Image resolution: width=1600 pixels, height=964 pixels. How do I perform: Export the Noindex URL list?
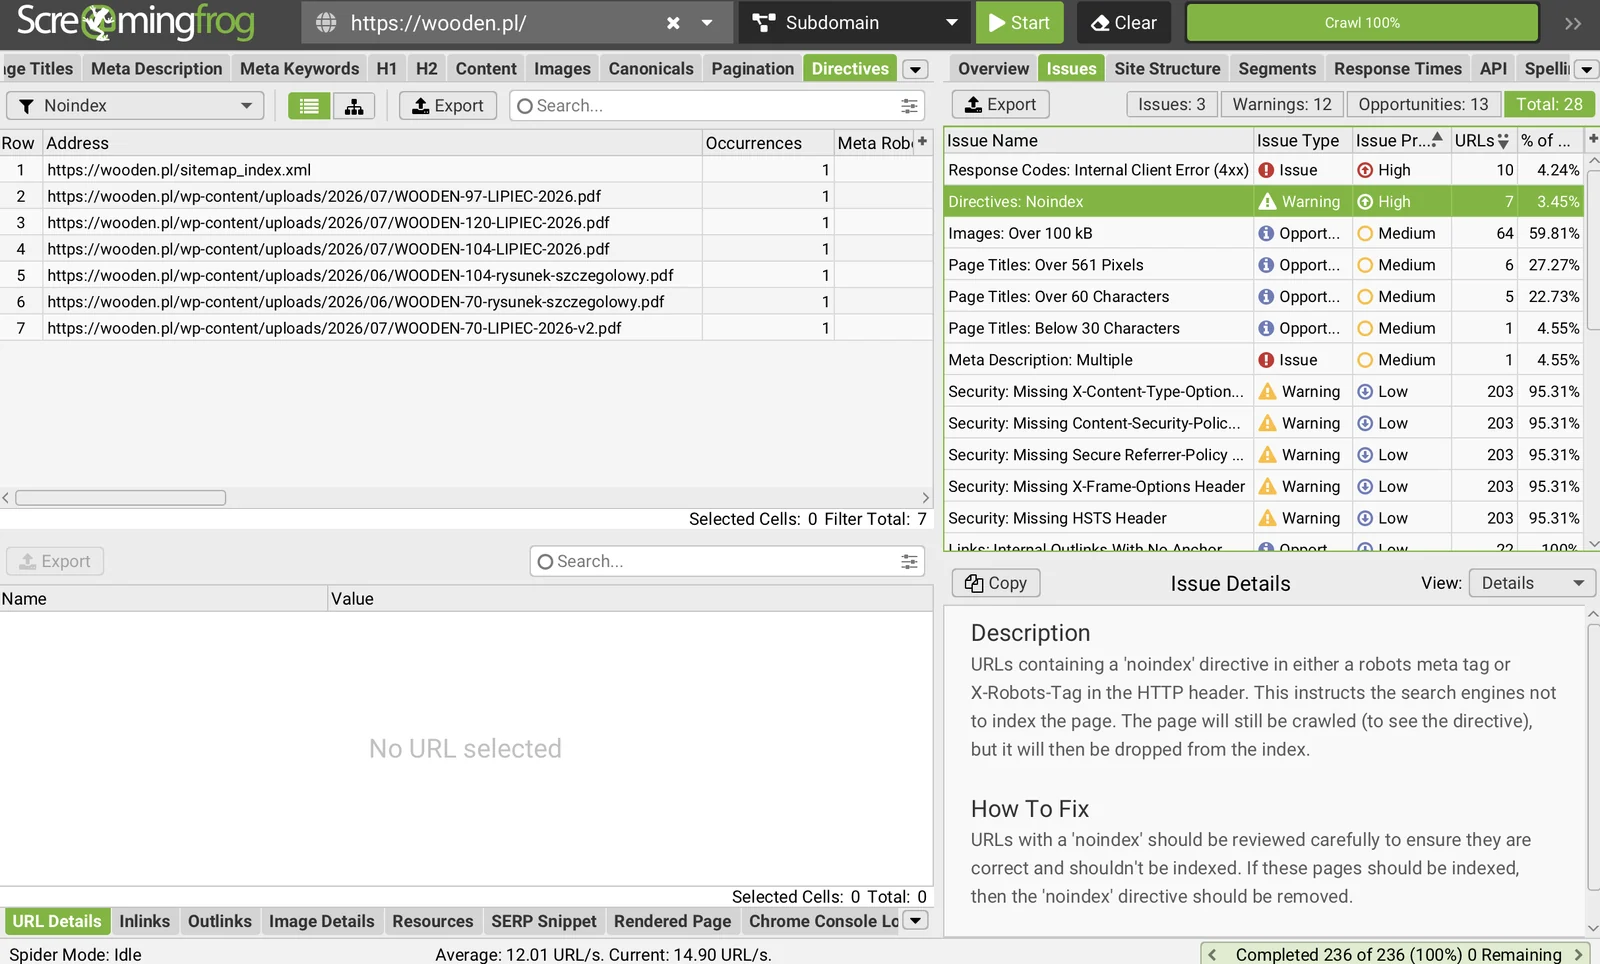[448, 106]
